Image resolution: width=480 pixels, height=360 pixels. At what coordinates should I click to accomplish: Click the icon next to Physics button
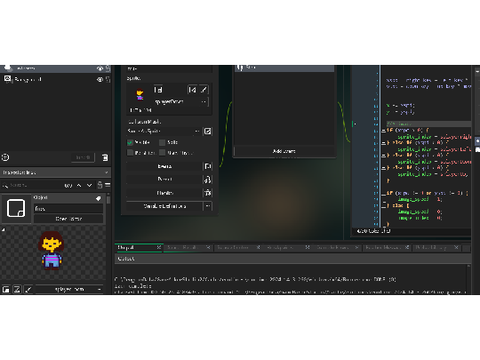[208, 193]
